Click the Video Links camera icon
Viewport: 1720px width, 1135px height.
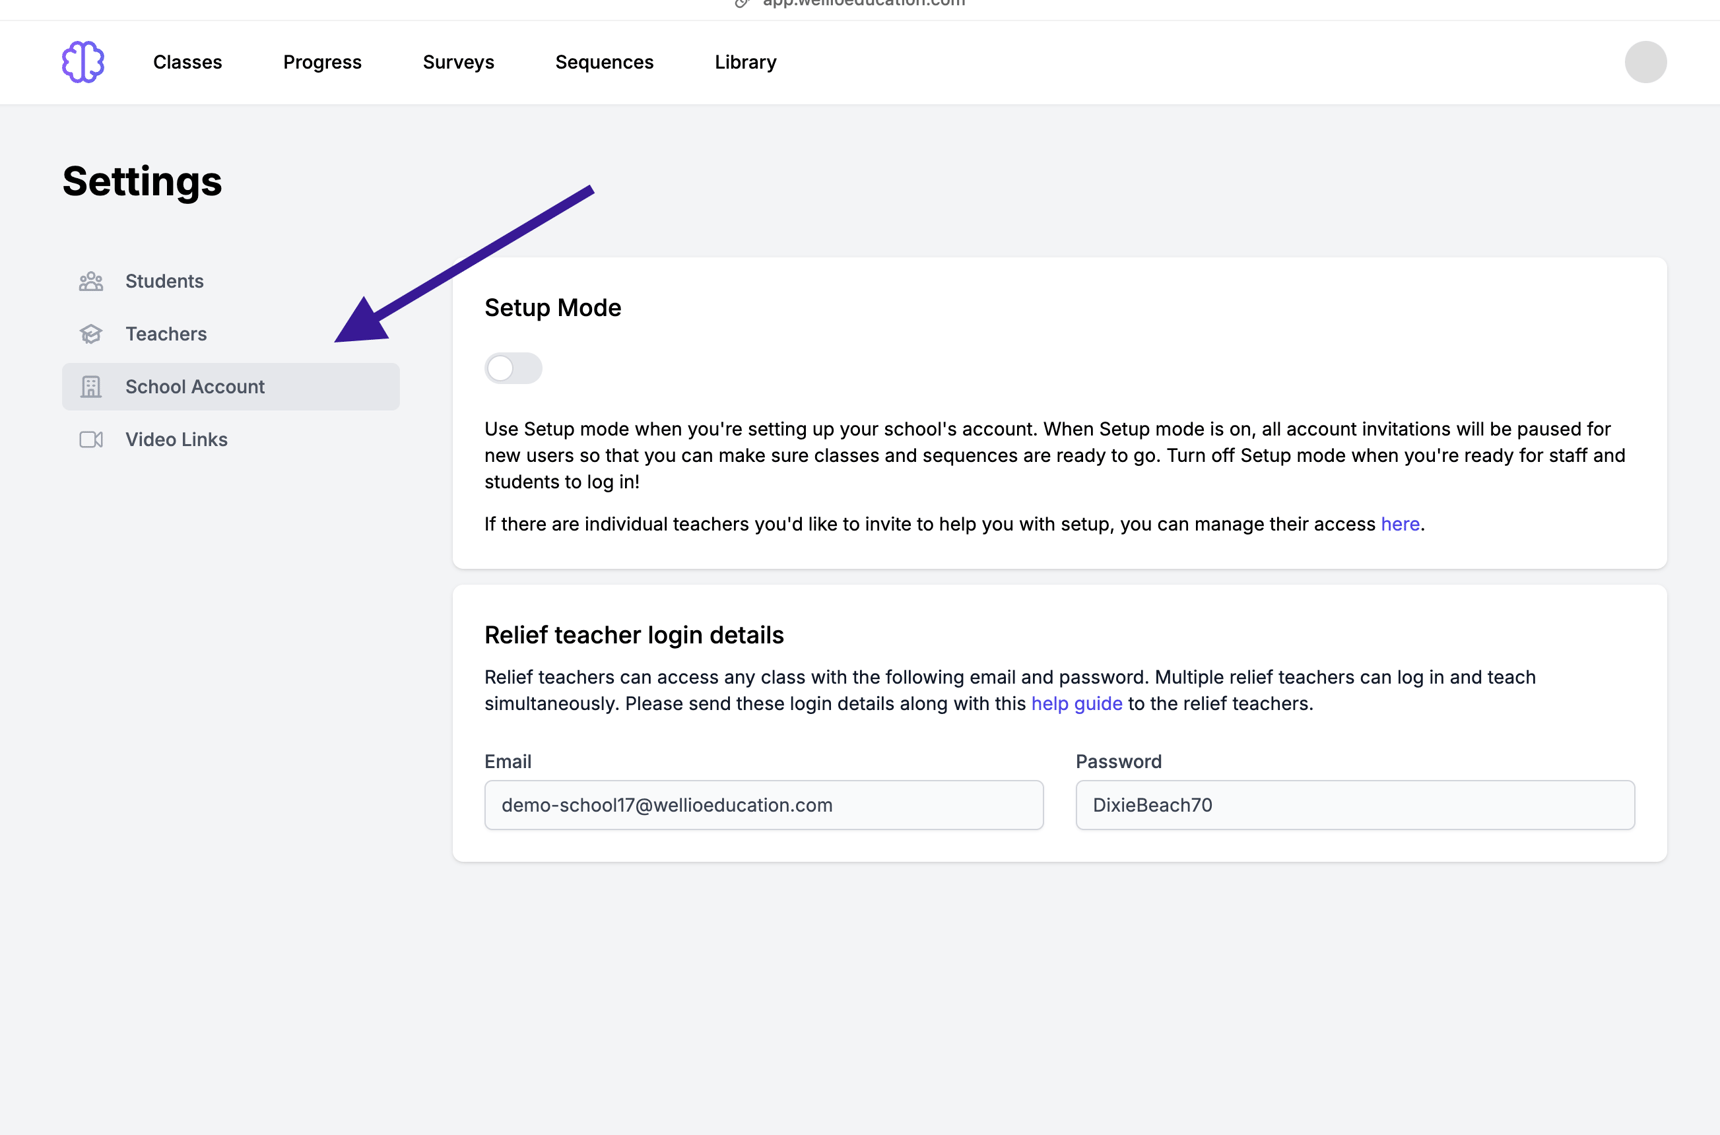click(91, 440)
